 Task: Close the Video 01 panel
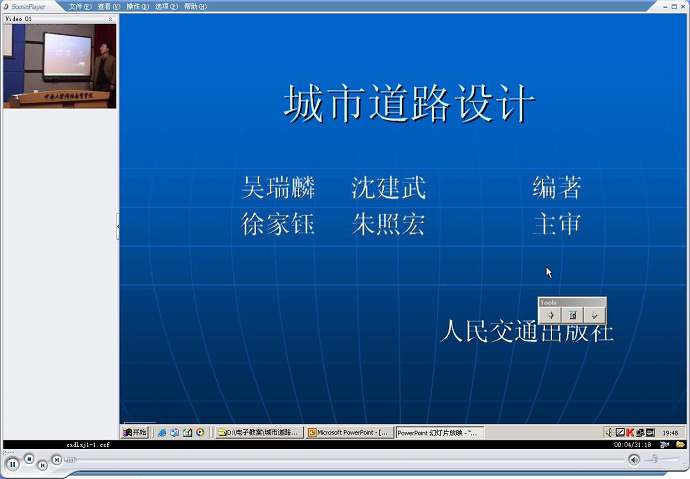coord(110,19)
